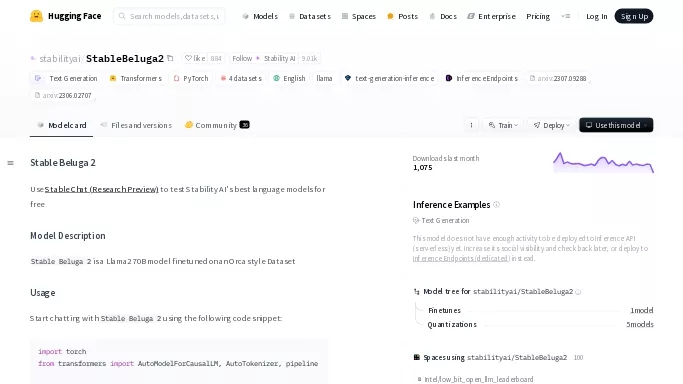Click the downloads chart graph
The height and width of the screenshot is (384, 683).
coord(603,162)
